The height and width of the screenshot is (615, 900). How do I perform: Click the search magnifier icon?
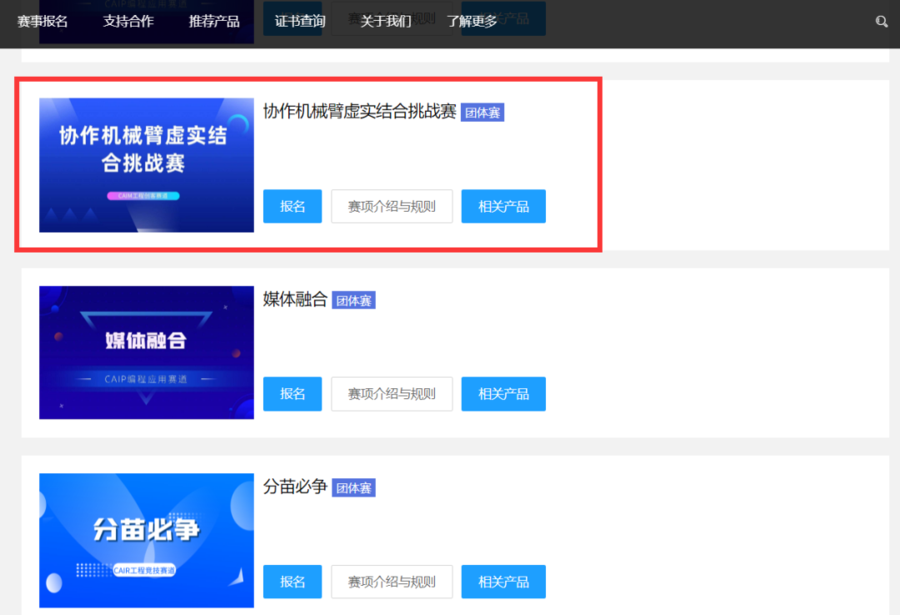click(x=881, y=20)
